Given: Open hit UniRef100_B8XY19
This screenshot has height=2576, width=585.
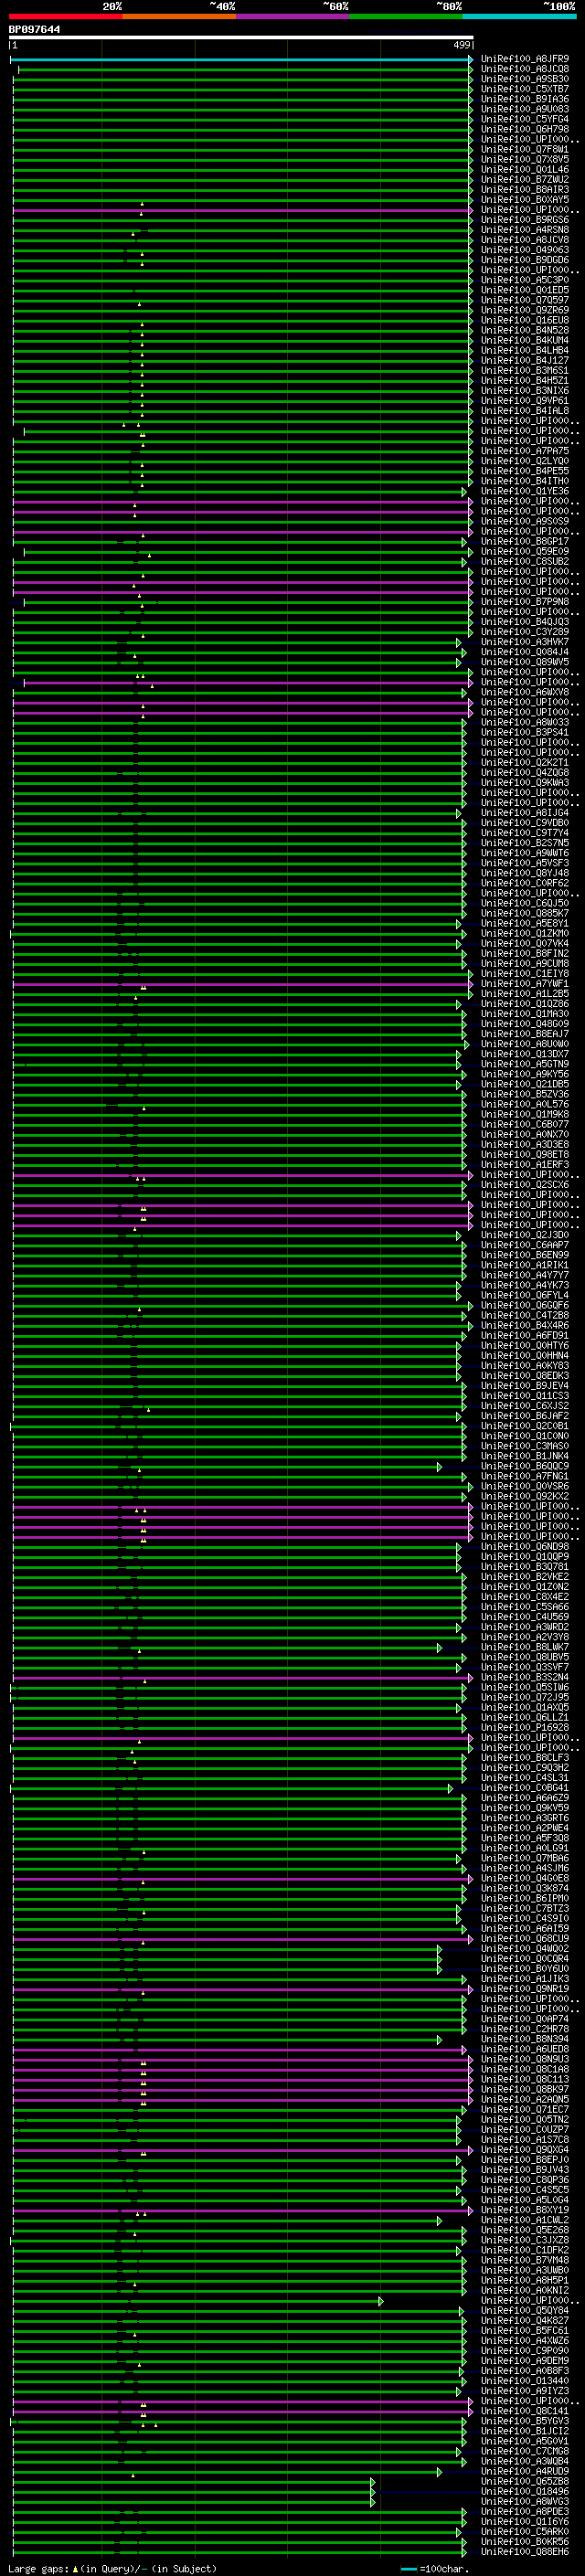Looking at the screenshot, I should (x=525, y=2210).
